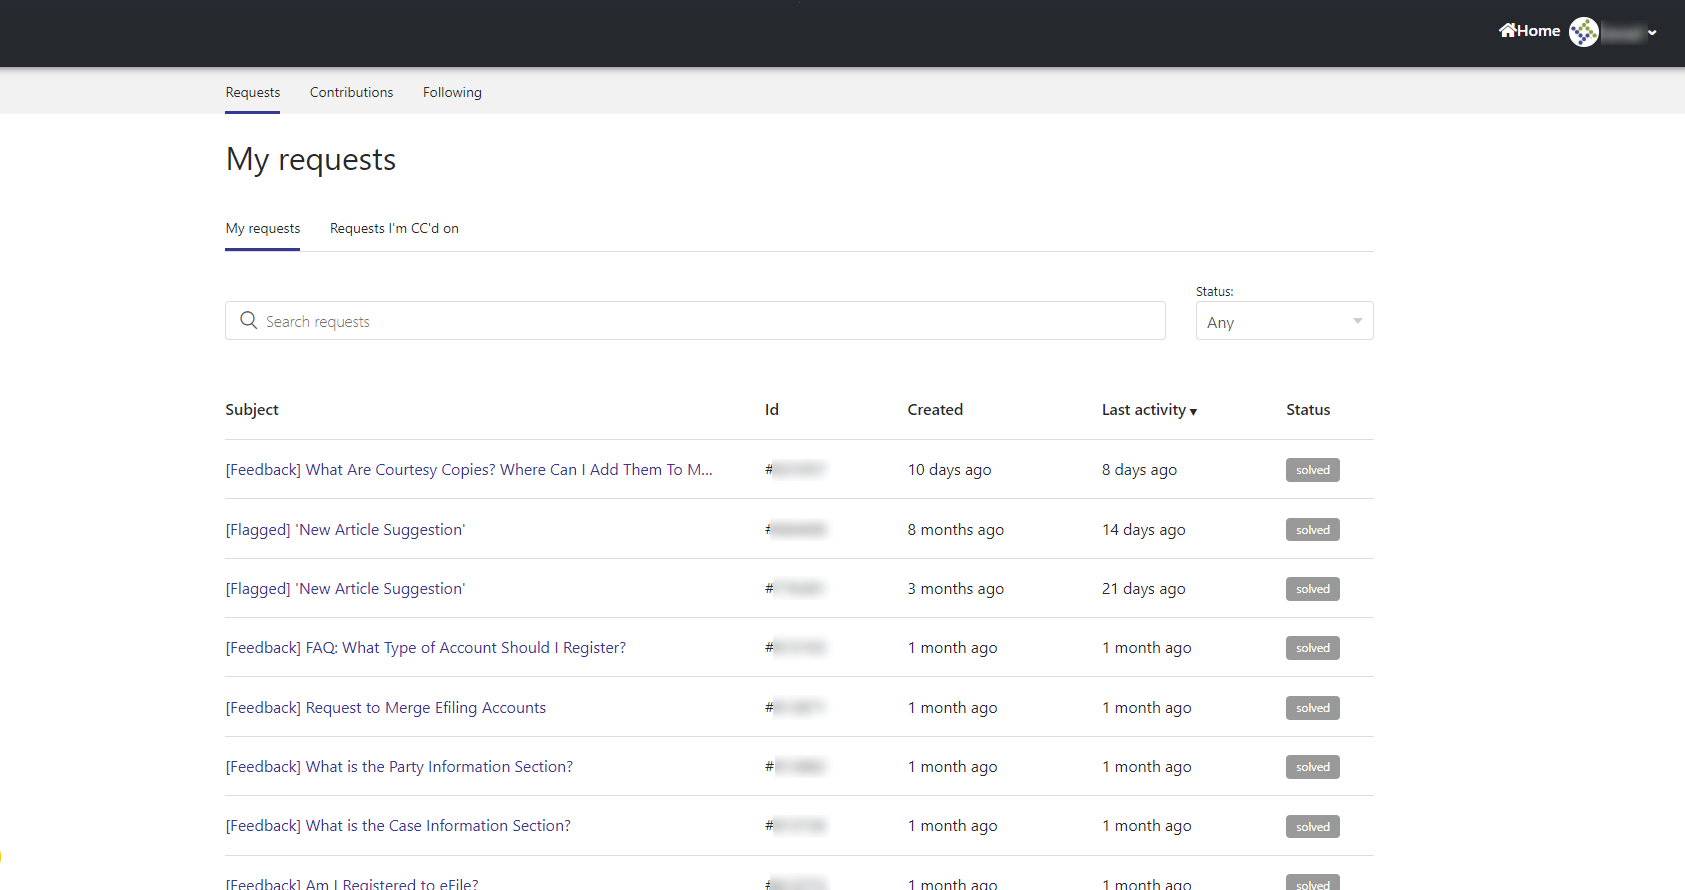The height and width of the screenshot is (890, 1685).
Task: Open the FAQ Account Type request
Action: click(x=425, y=648)
